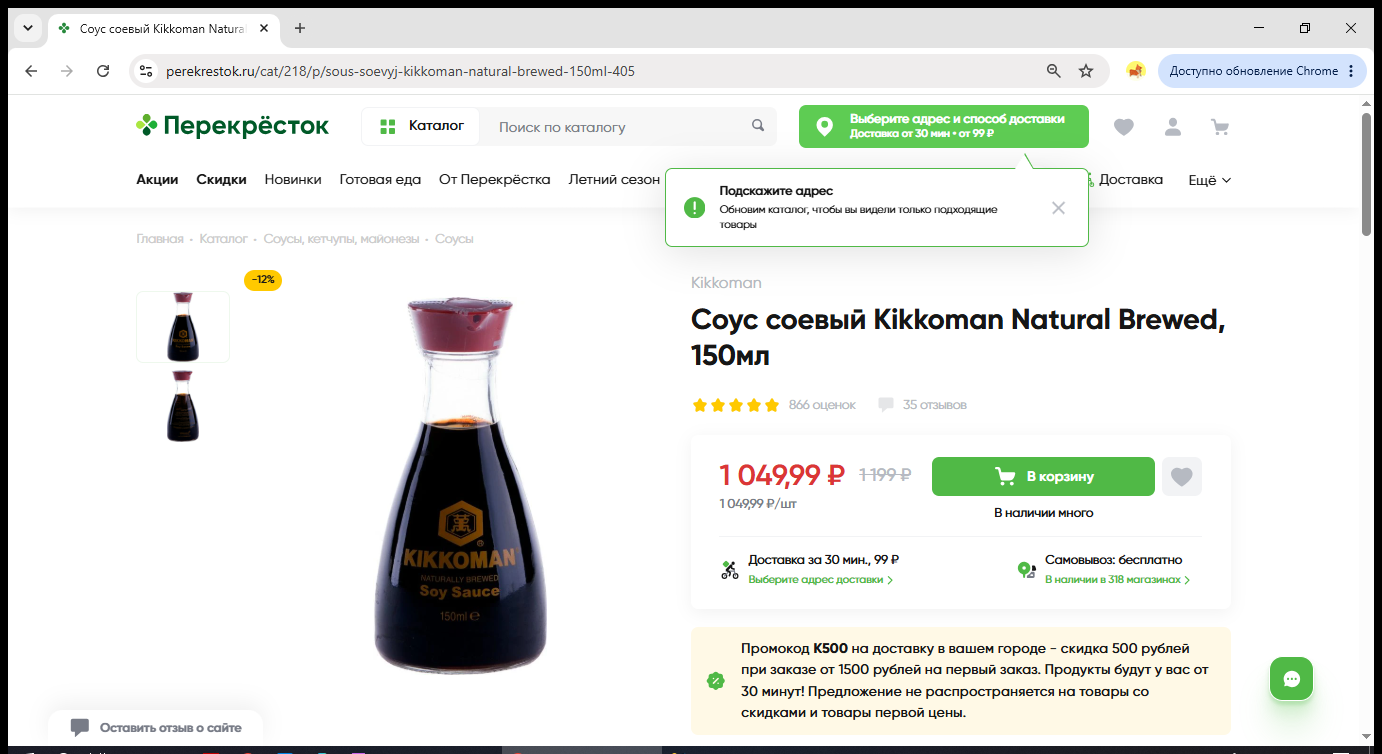Add to cart with "В корзину" button
The width and height of the screenshot is (1382, 754).
coord(1043,477)
